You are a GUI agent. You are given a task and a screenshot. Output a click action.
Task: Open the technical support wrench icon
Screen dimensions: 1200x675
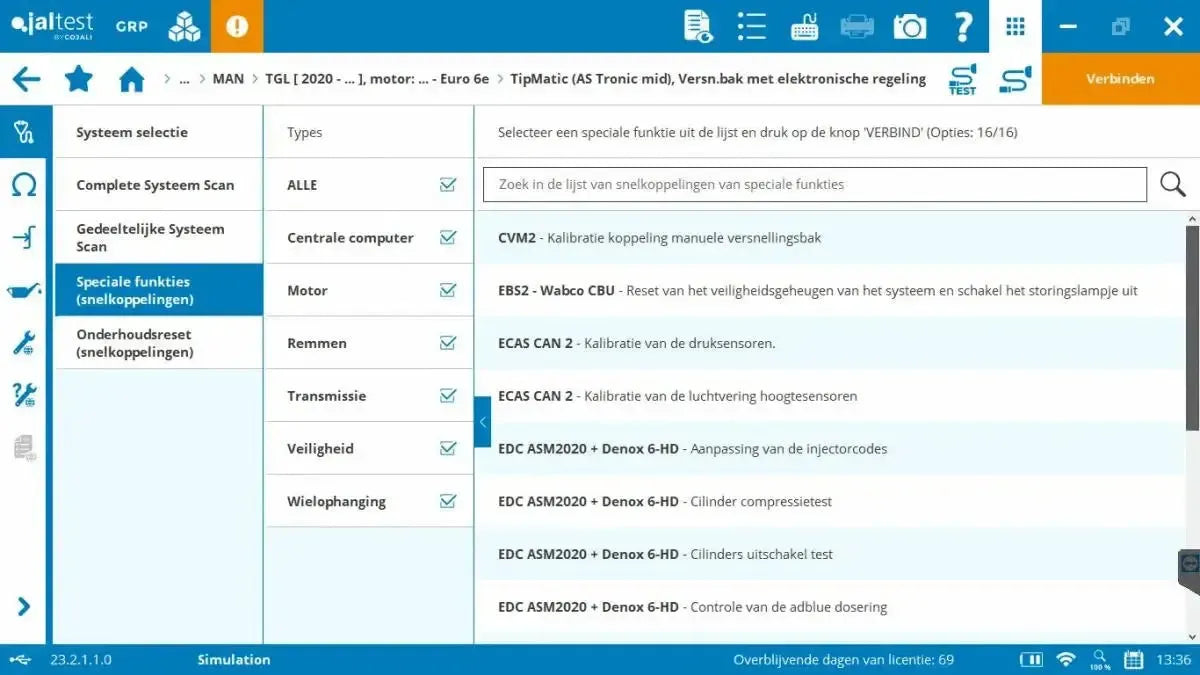(x=25, y=394)
